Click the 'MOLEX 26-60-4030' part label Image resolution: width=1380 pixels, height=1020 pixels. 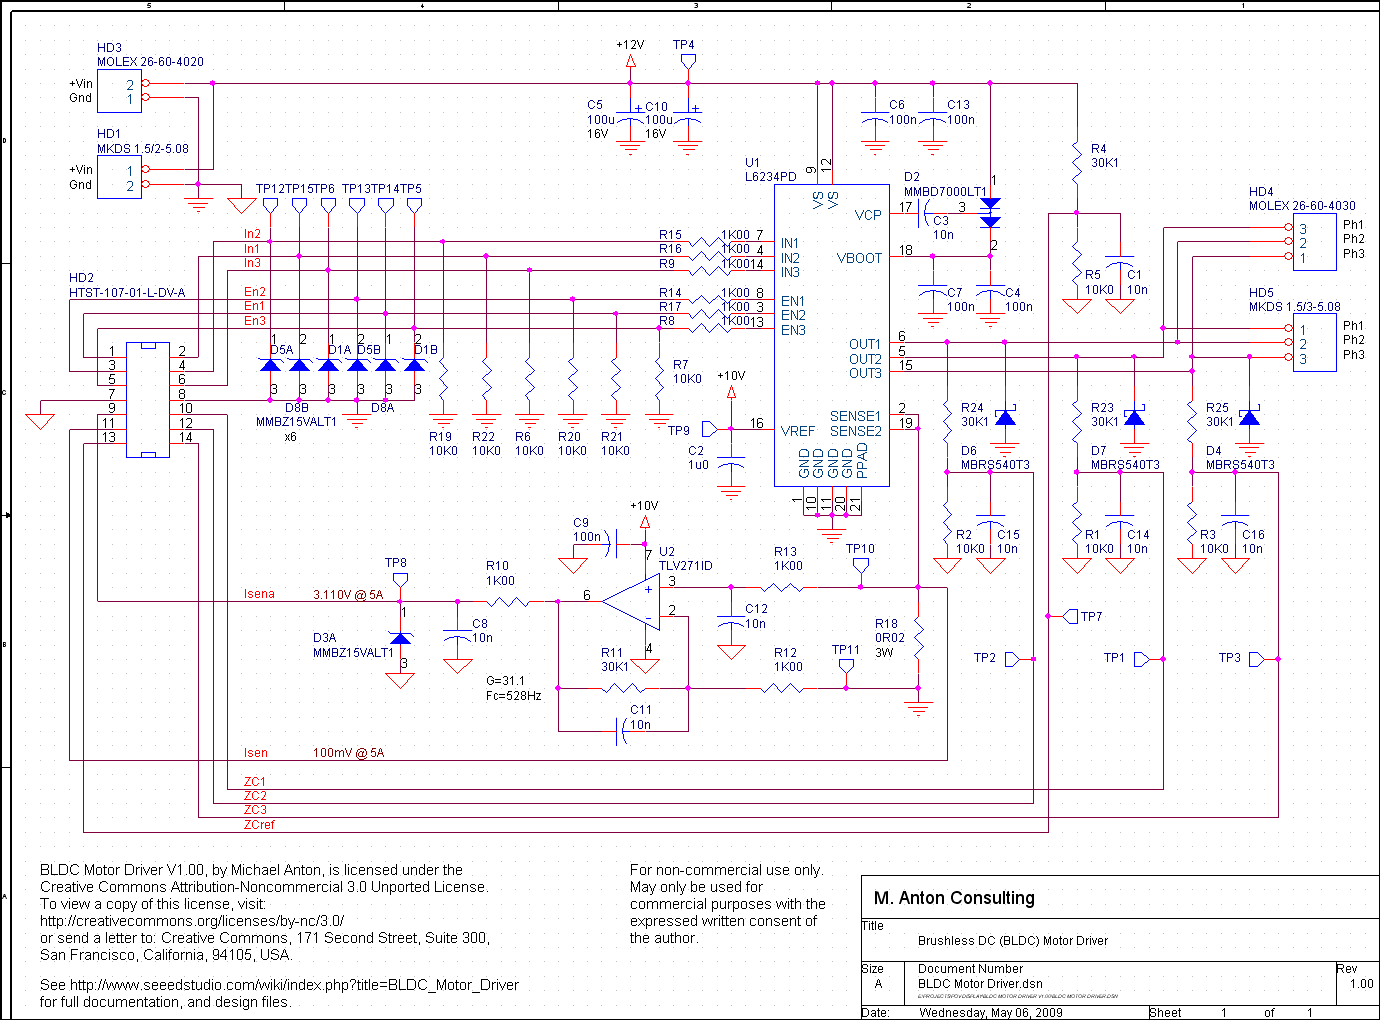[1302, 206]
